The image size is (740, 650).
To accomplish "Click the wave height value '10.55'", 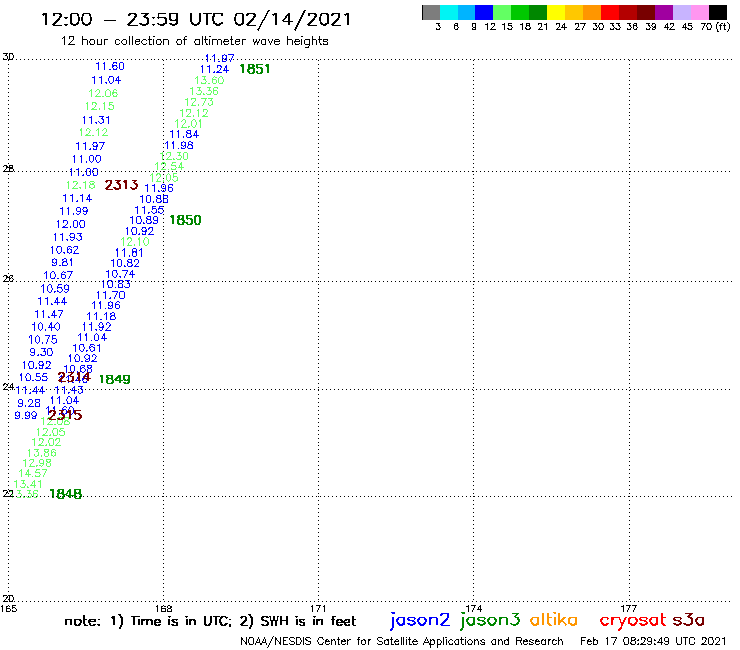I will [34, 377].
